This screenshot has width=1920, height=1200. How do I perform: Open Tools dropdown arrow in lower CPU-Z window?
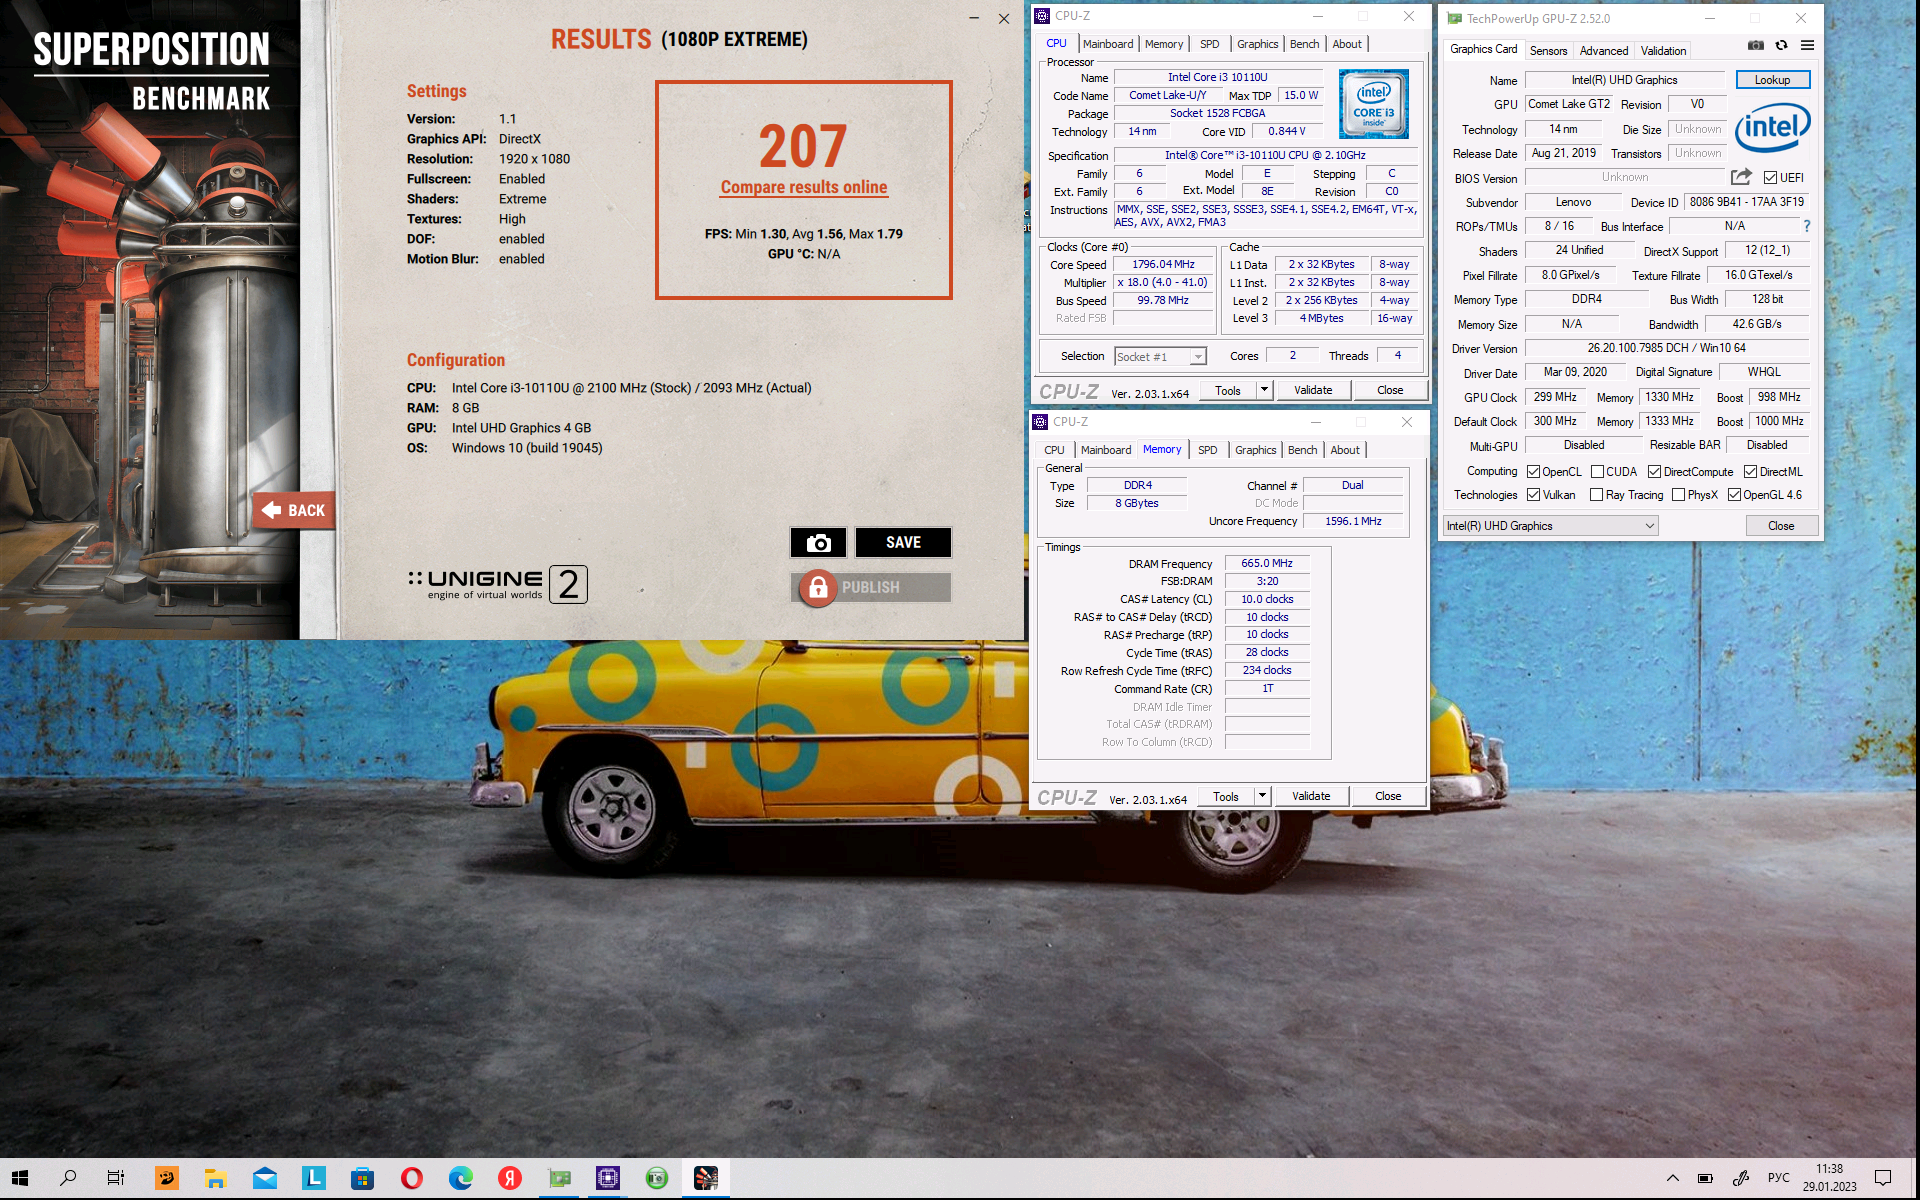point(1262,796)
